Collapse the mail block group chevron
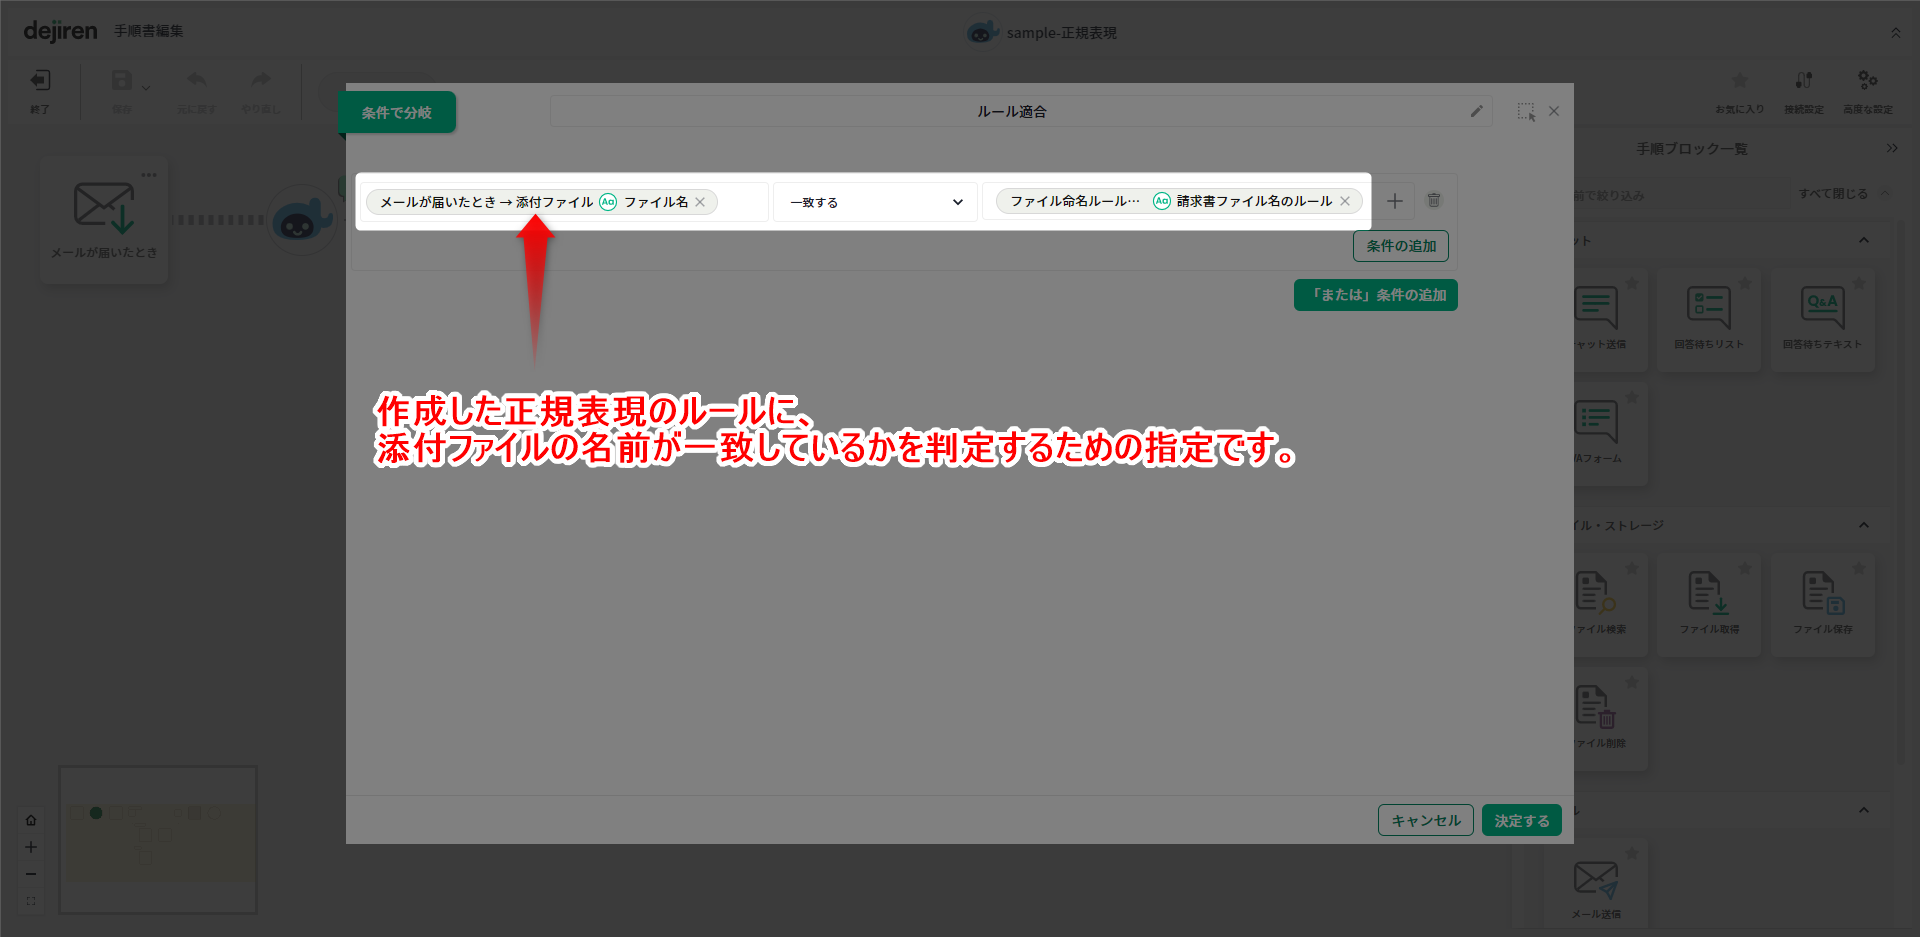Image resolution: width=1920 pixels, height=937 pixels. (1864, 810)
